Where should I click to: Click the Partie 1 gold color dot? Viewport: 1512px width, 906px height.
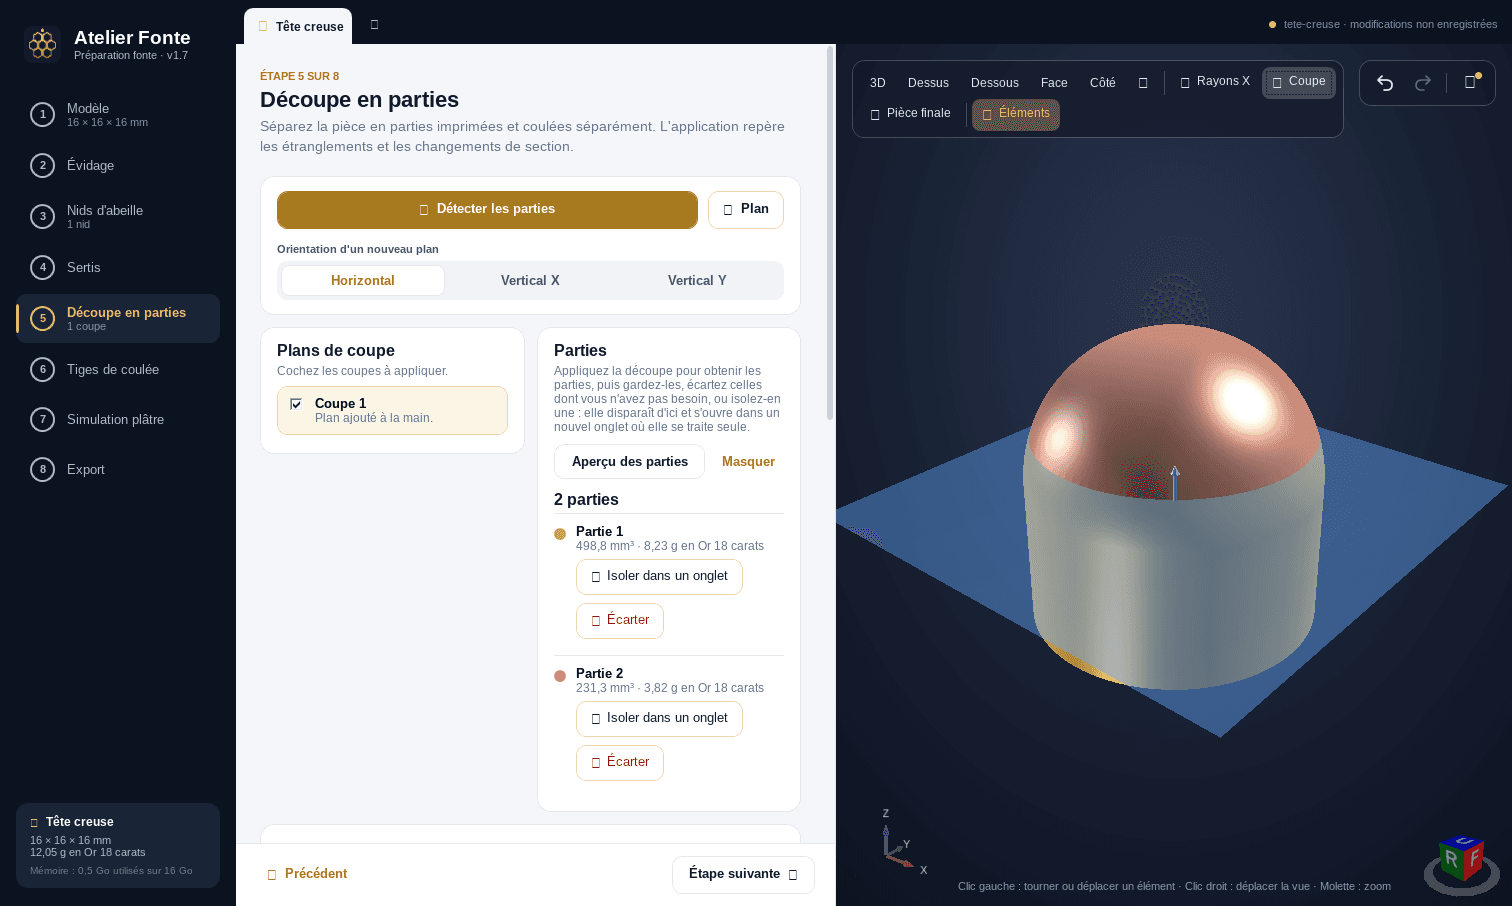(x=560, y=534)
